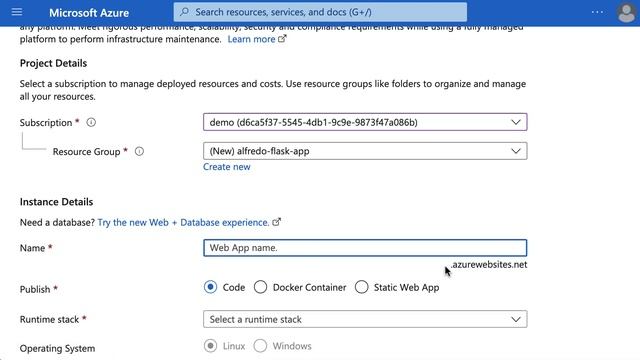Click the Subscription field label
The height and width of the screenshot is (360, 640).
(x=46, y=123)
